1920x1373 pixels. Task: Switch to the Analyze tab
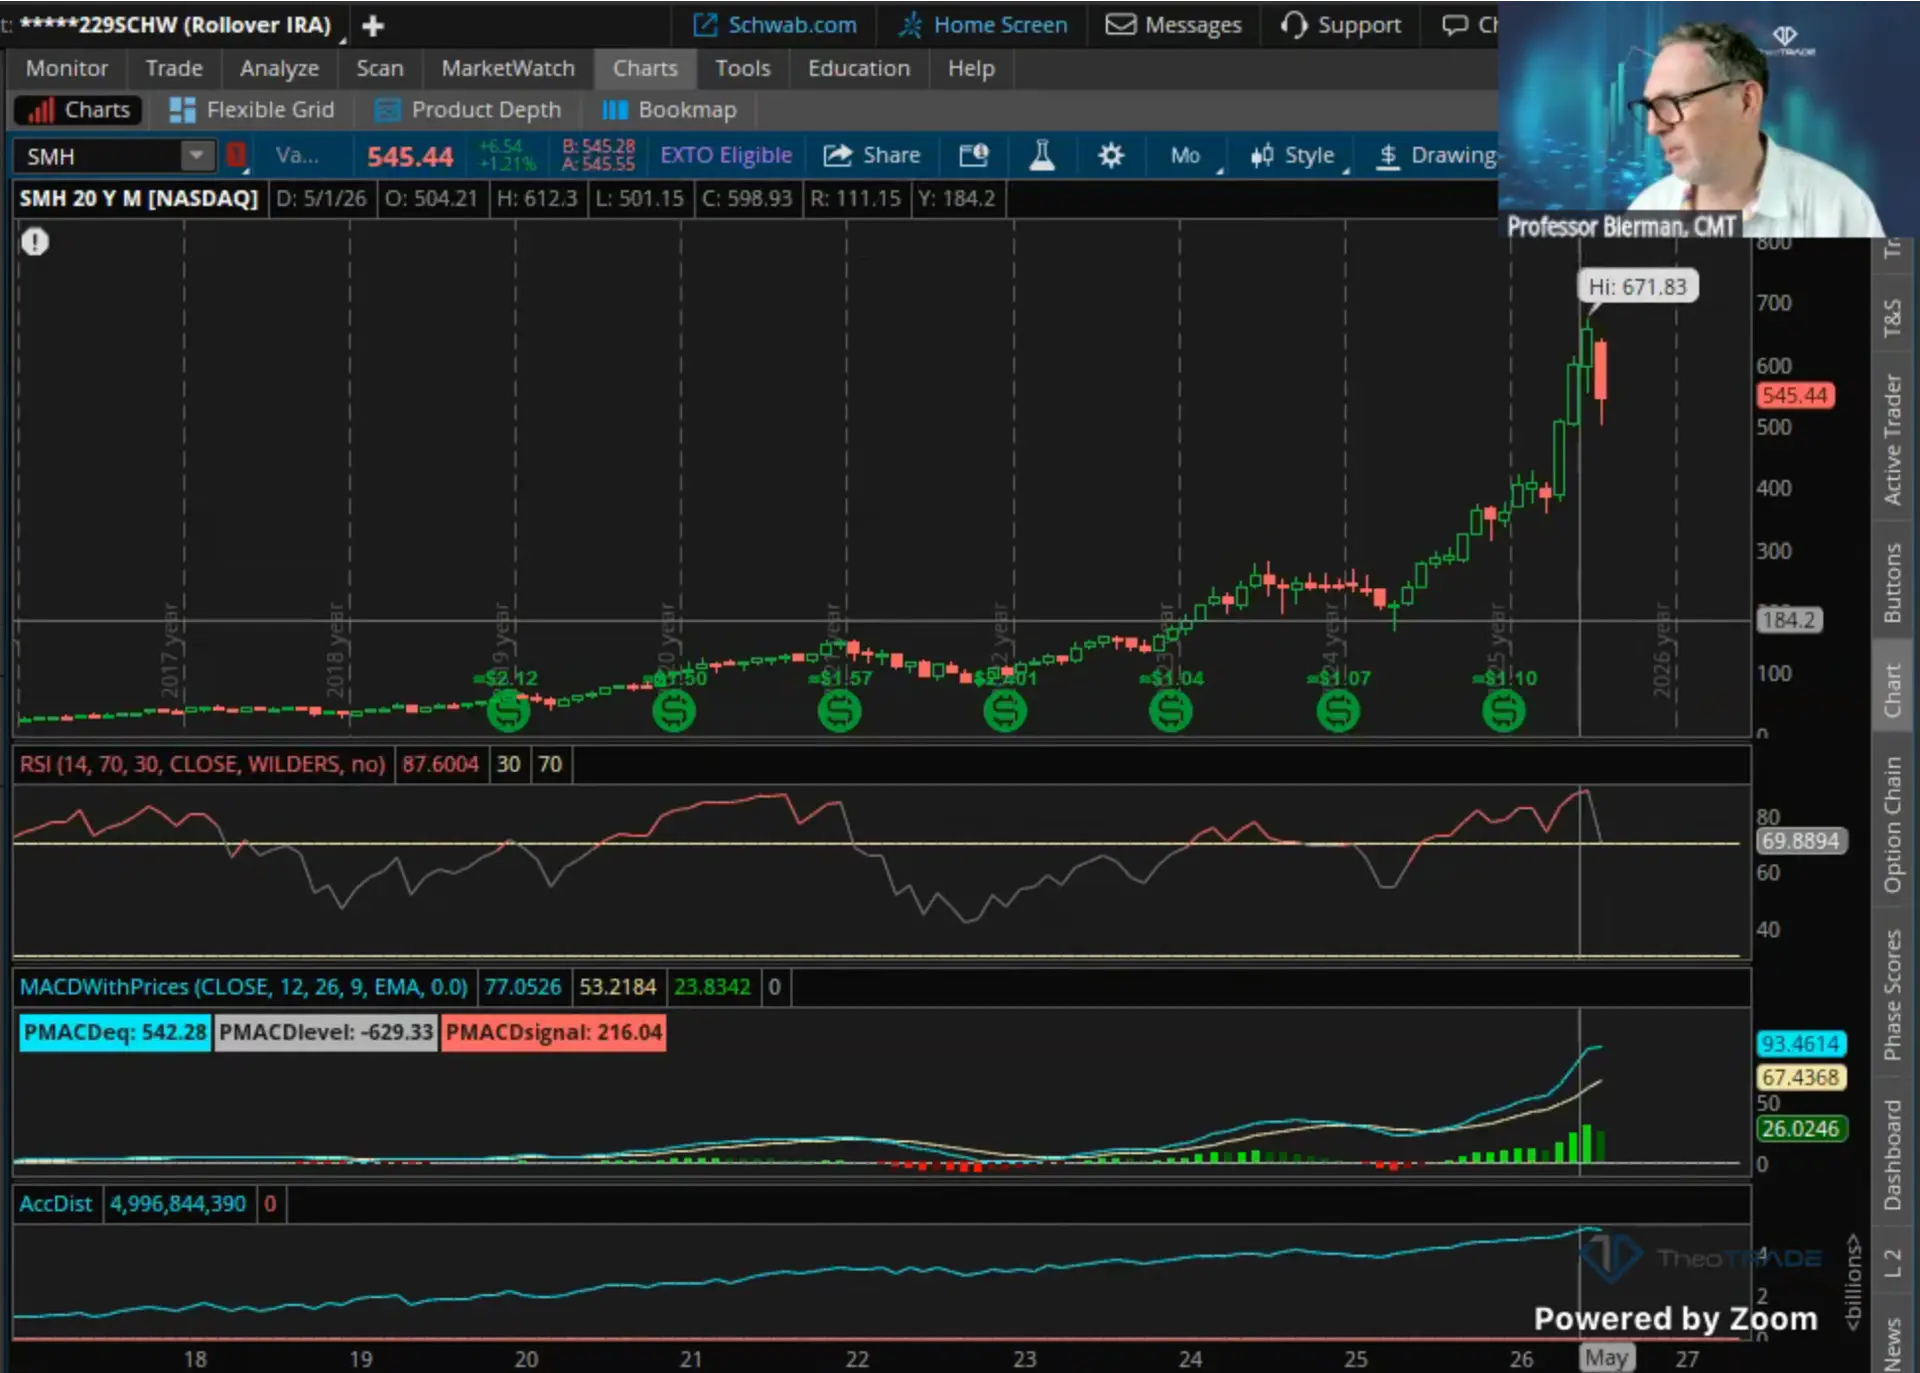tap(279, 68)
